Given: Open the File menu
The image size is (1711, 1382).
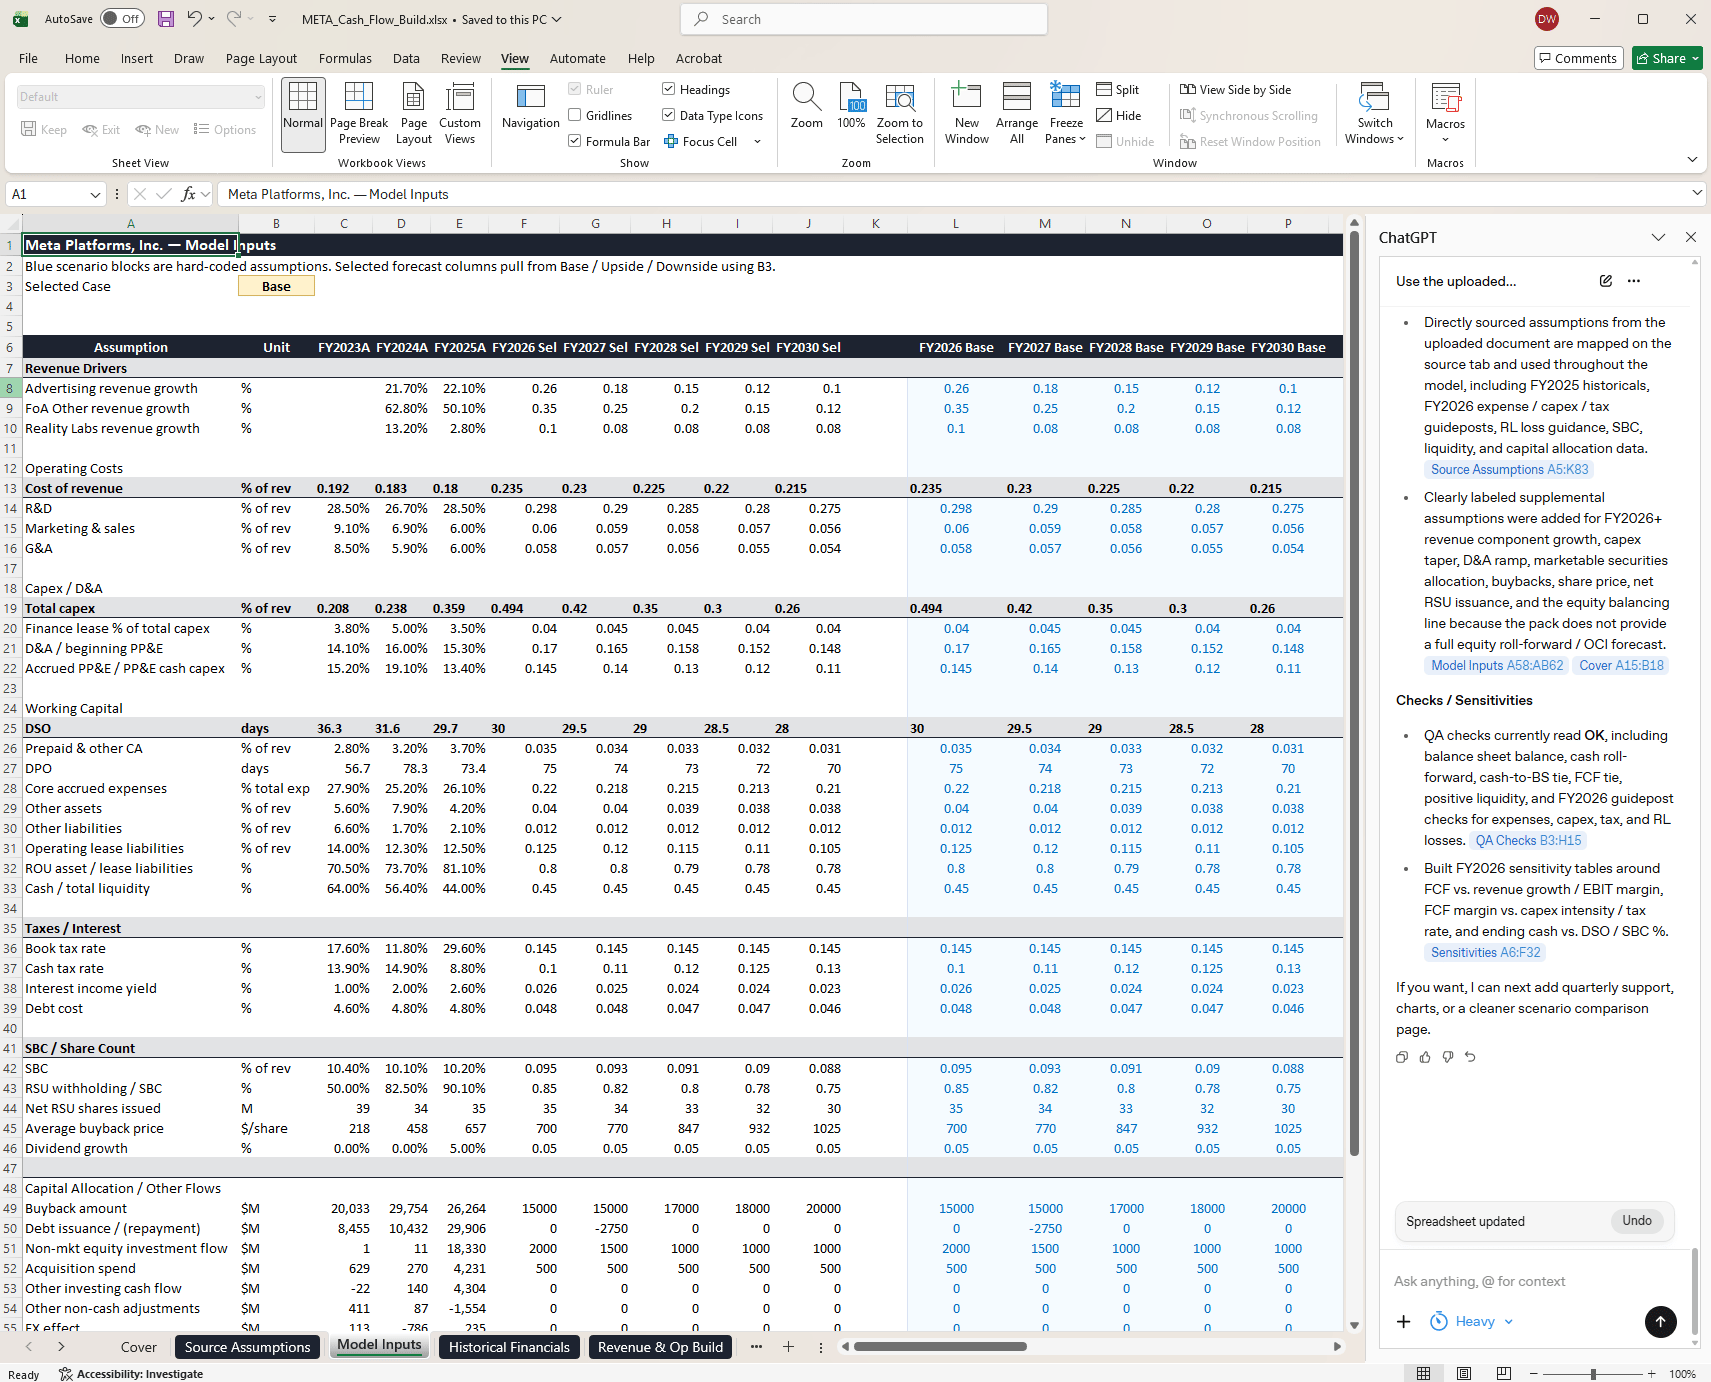Looking at the screenshot, I should (28, 59).
